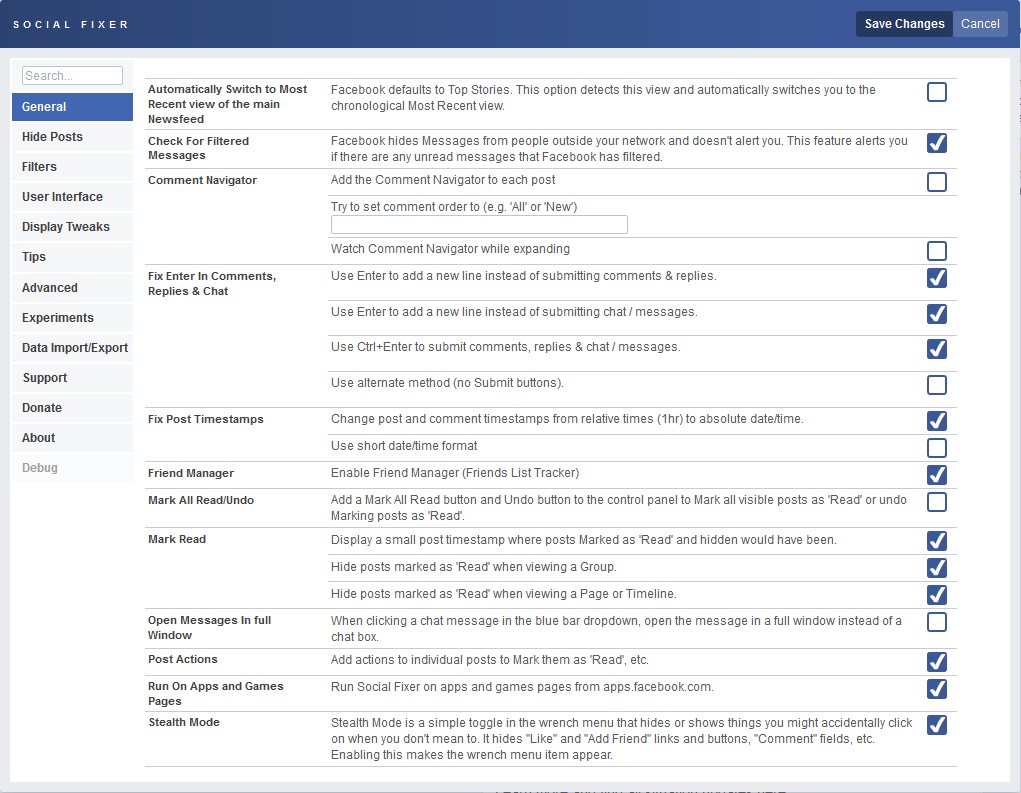The height and width of the screenshot is (793, 1021).
Task: Open the Experiments tab
Action: click(x=72, y=318)
